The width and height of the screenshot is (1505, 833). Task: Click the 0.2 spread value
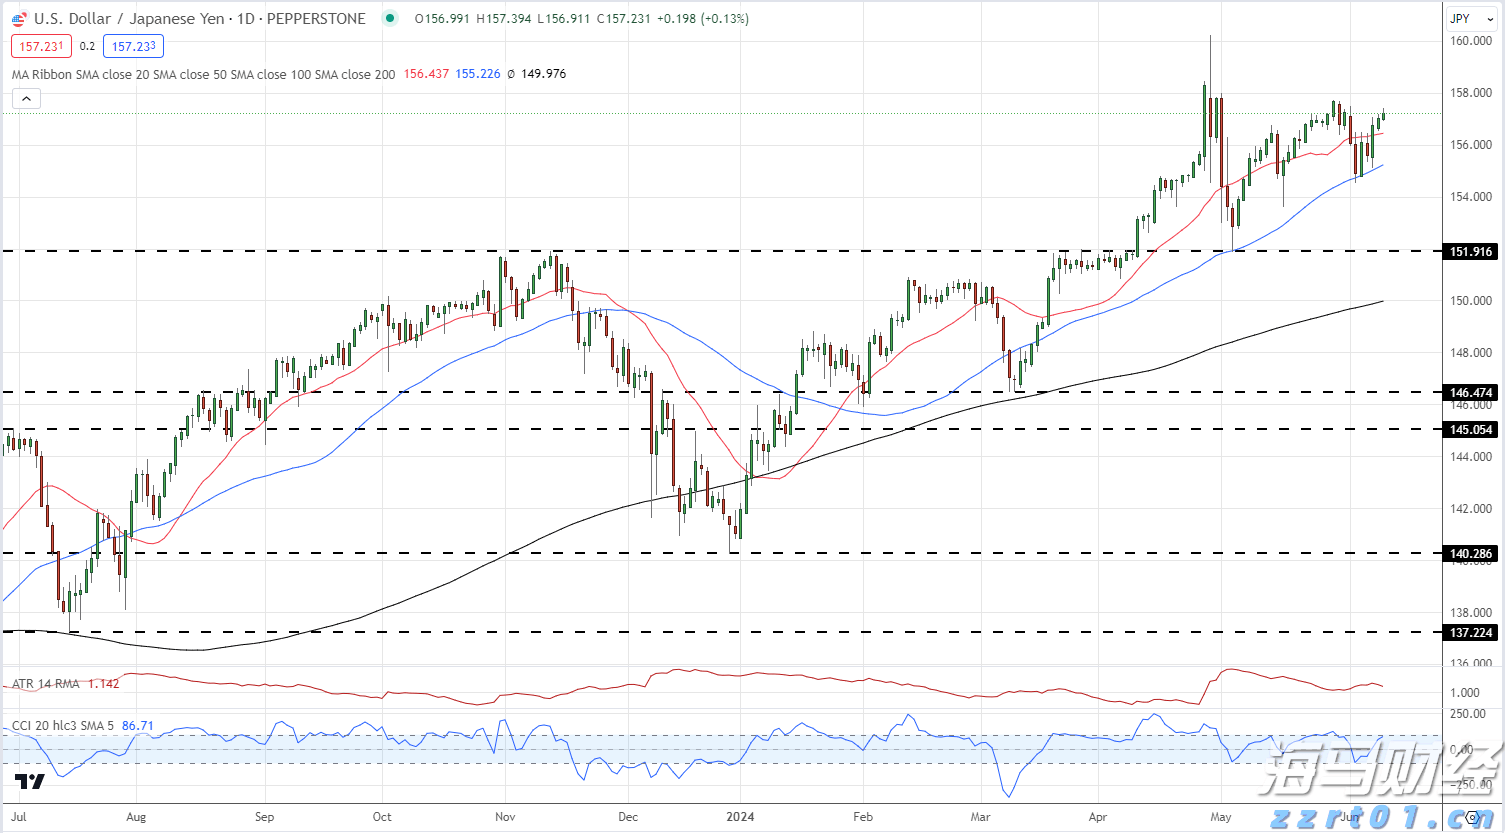coord(87,46)
